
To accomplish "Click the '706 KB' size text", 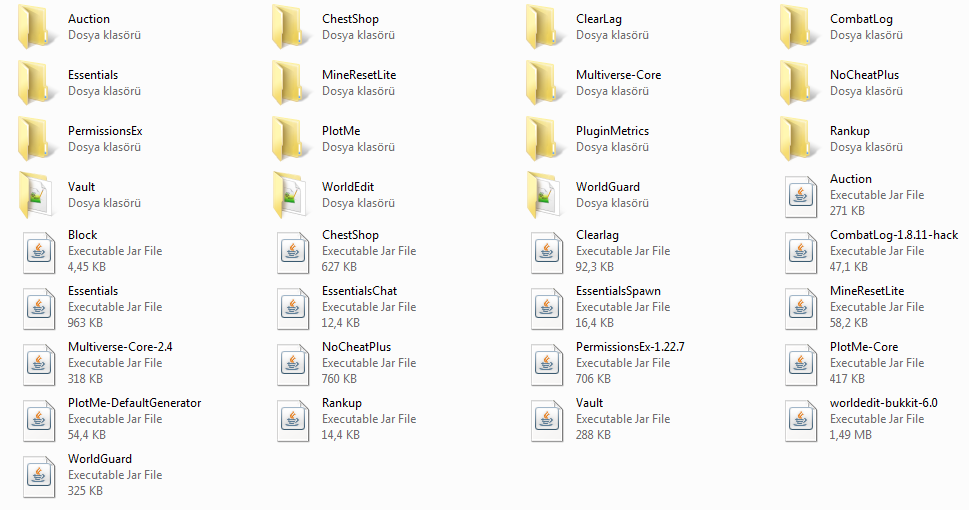I will coord(593,379).
